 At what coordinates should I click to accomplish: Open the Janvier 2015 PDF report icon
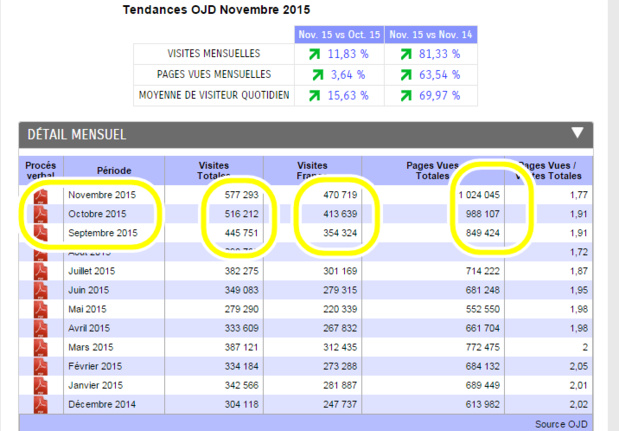tap(41, 385)
